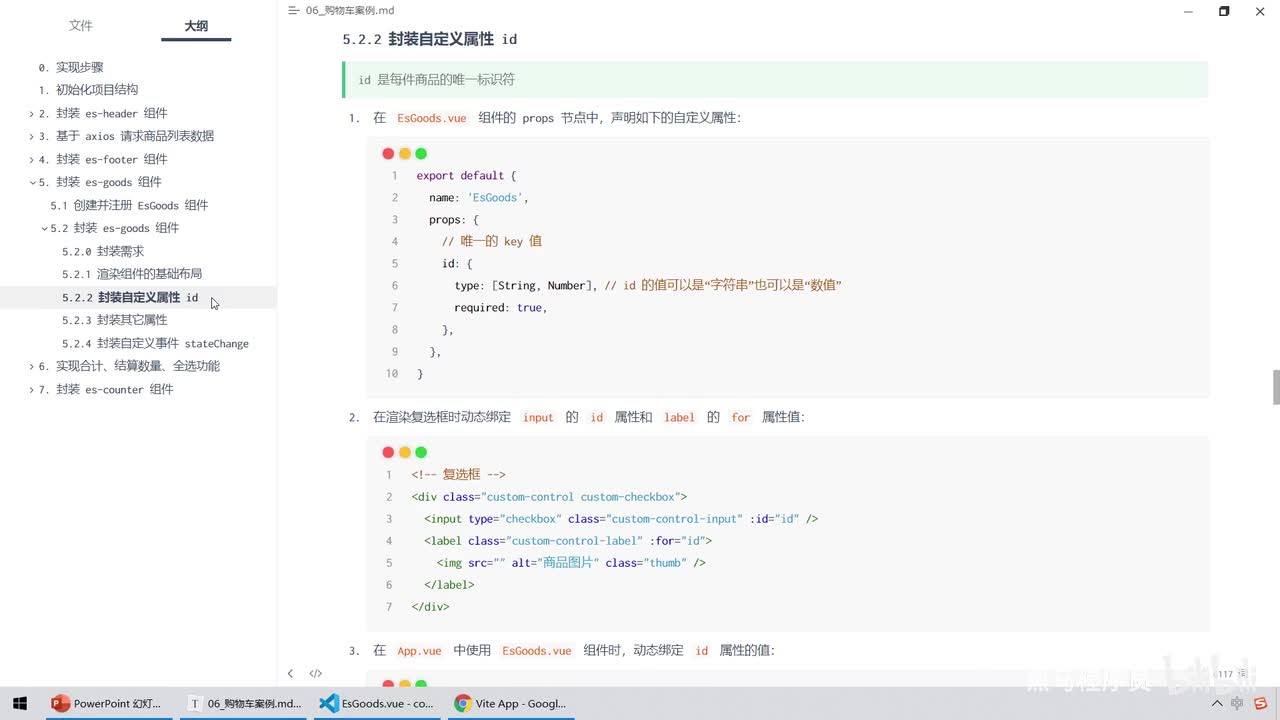Collapse chevron of 5.2 封装 es-goods 组件
The width and height of the screenshot is (1280, 720).
tap(44, 229)
